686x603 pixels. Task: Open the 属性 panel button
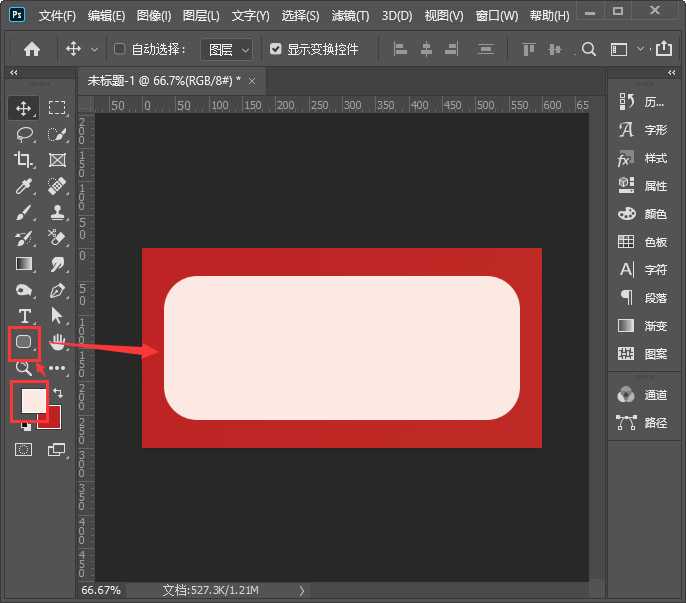coord(645,186)
